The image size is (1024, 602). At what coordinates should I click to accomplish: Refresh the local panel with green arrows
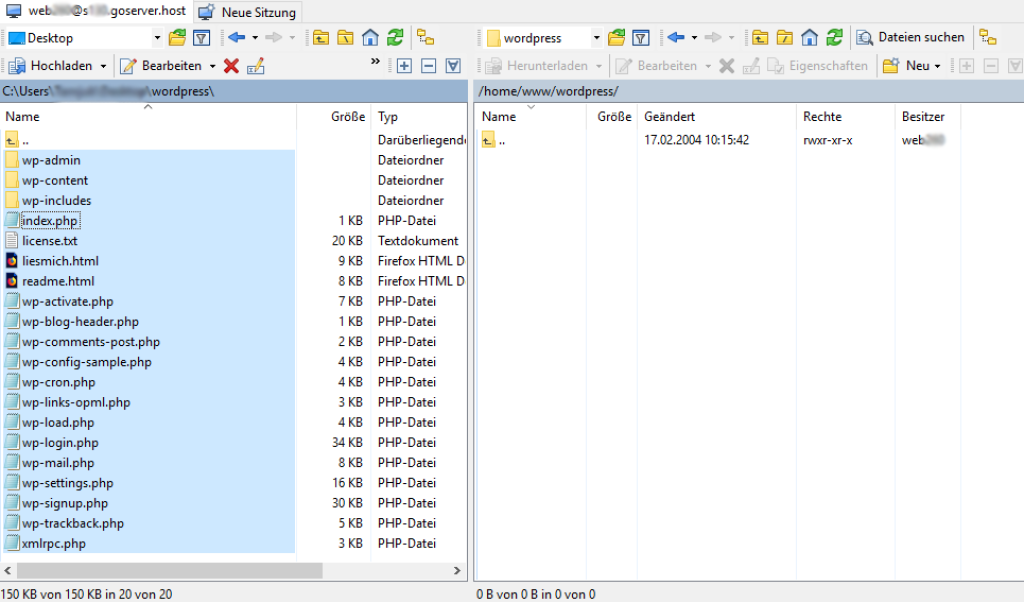coord(395,38)
